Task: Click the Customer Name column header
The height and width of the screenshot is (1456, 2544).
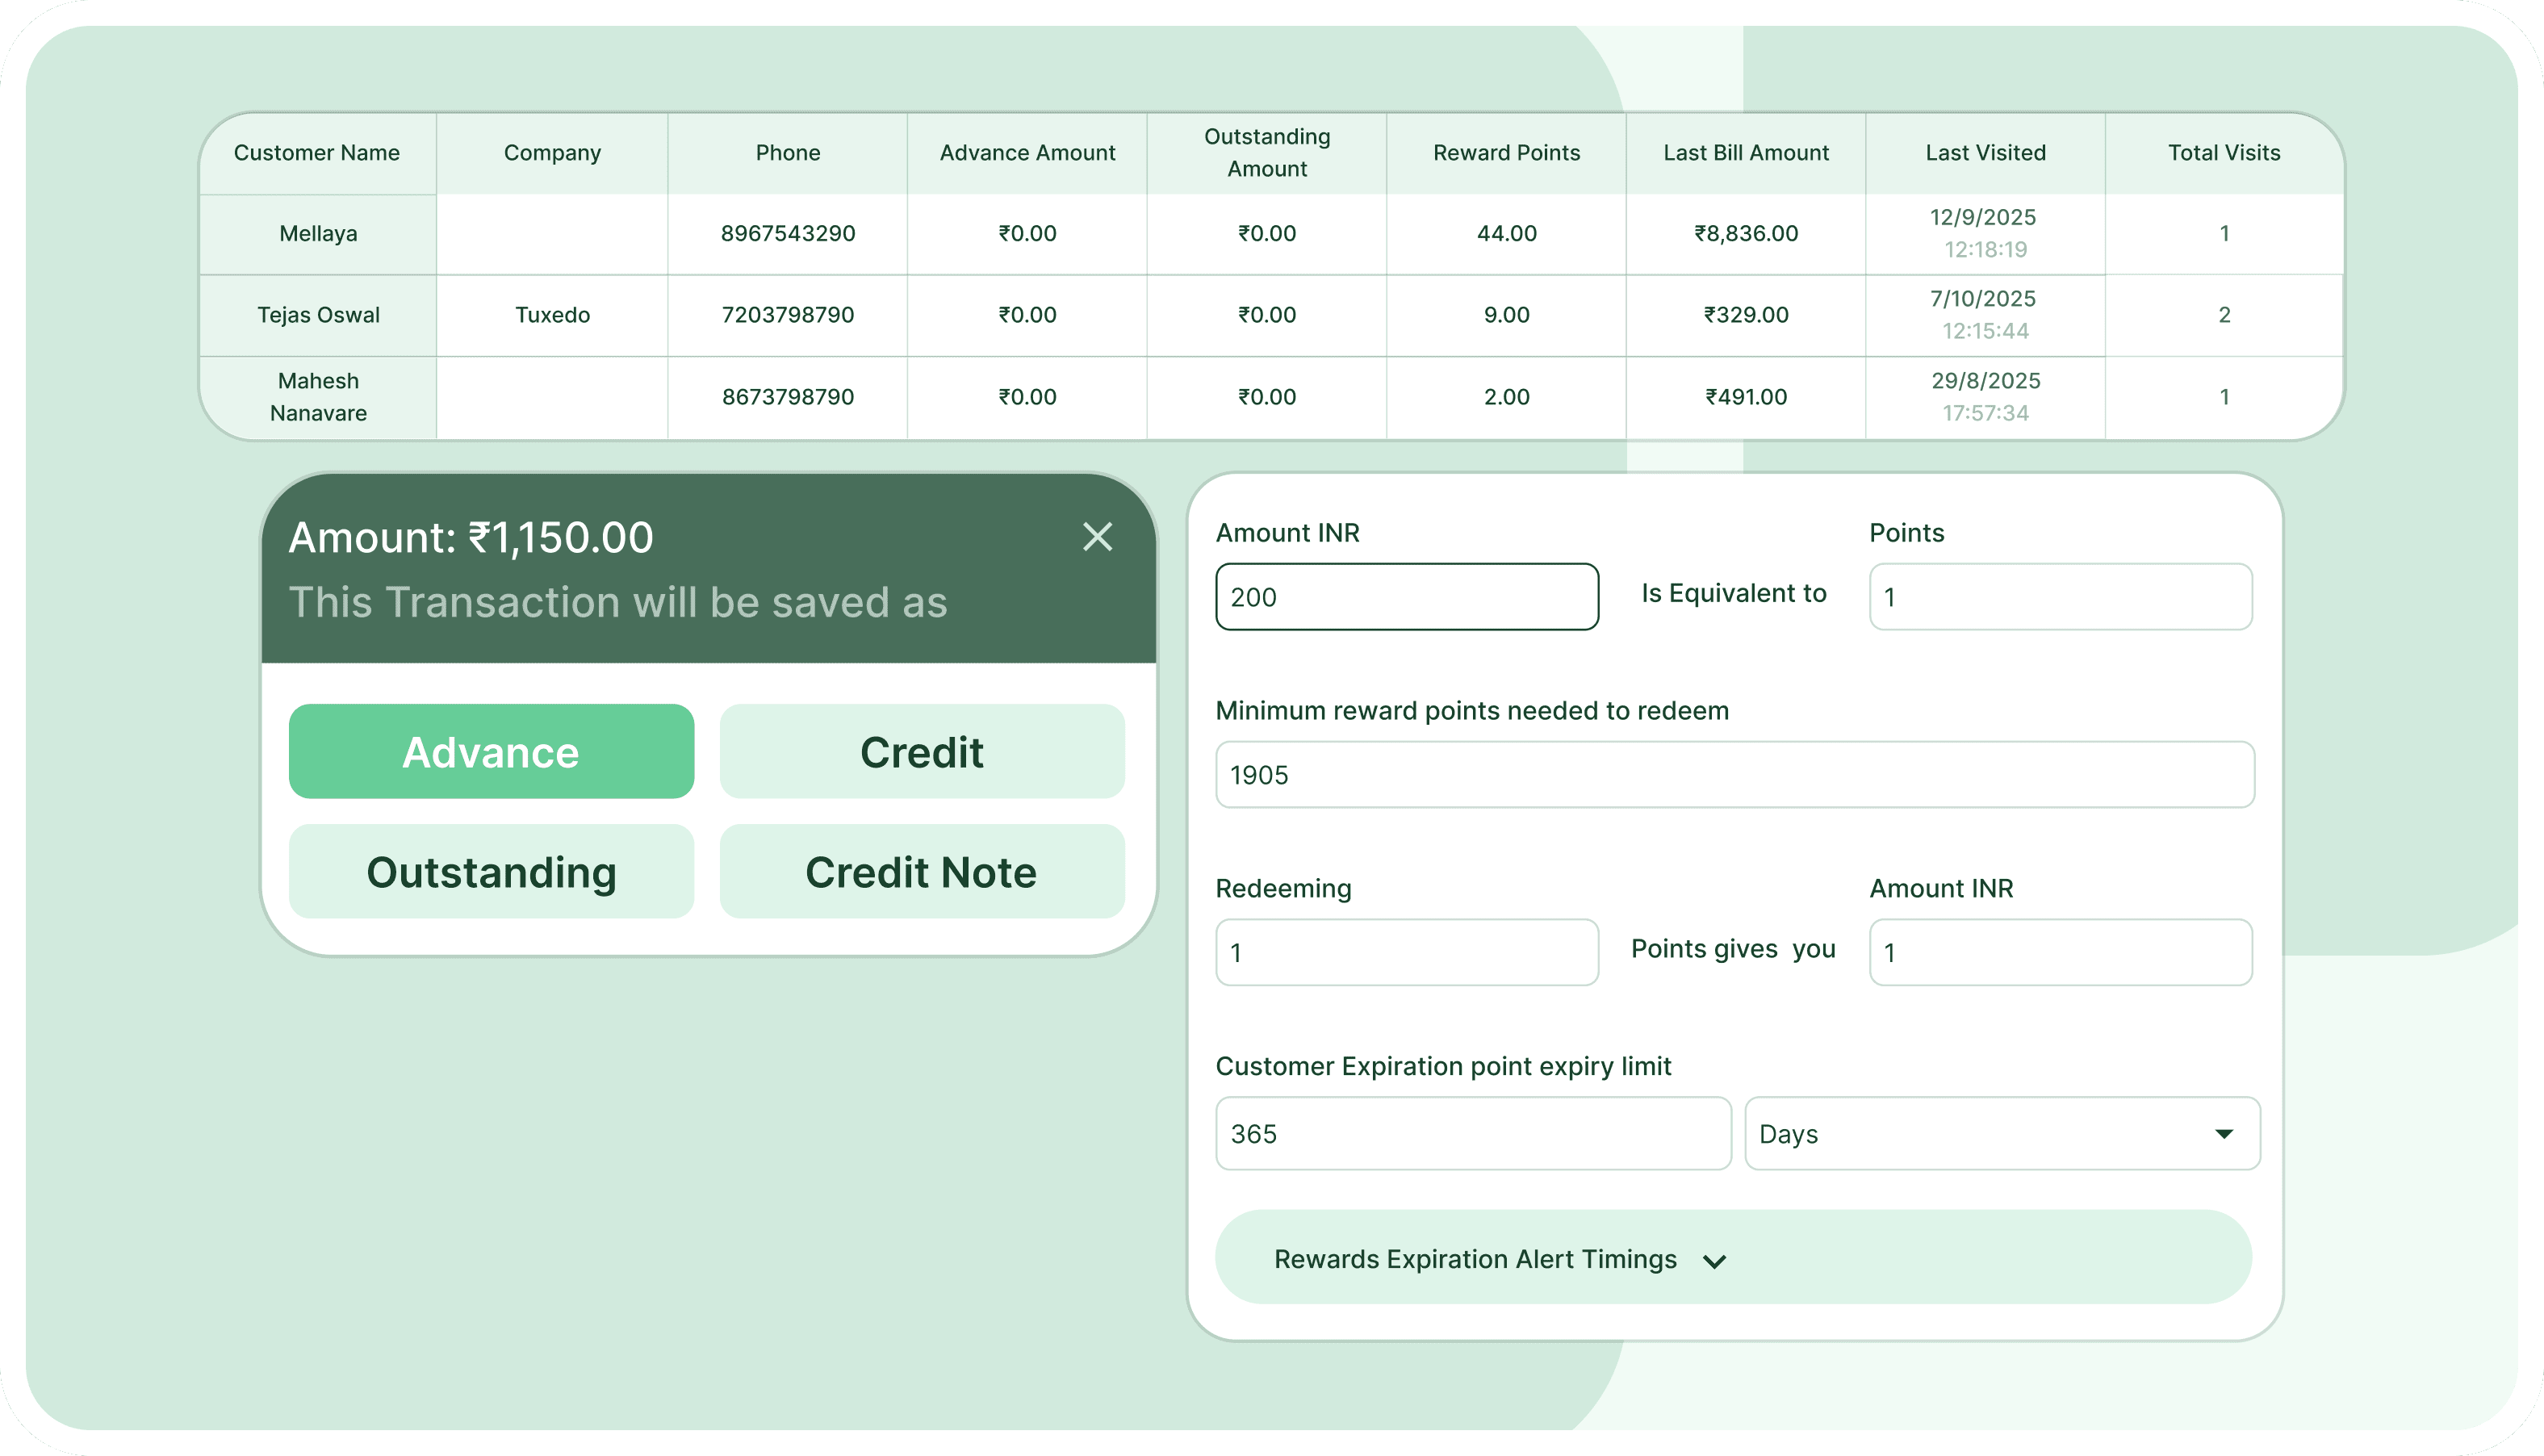Action: [317, 152]
